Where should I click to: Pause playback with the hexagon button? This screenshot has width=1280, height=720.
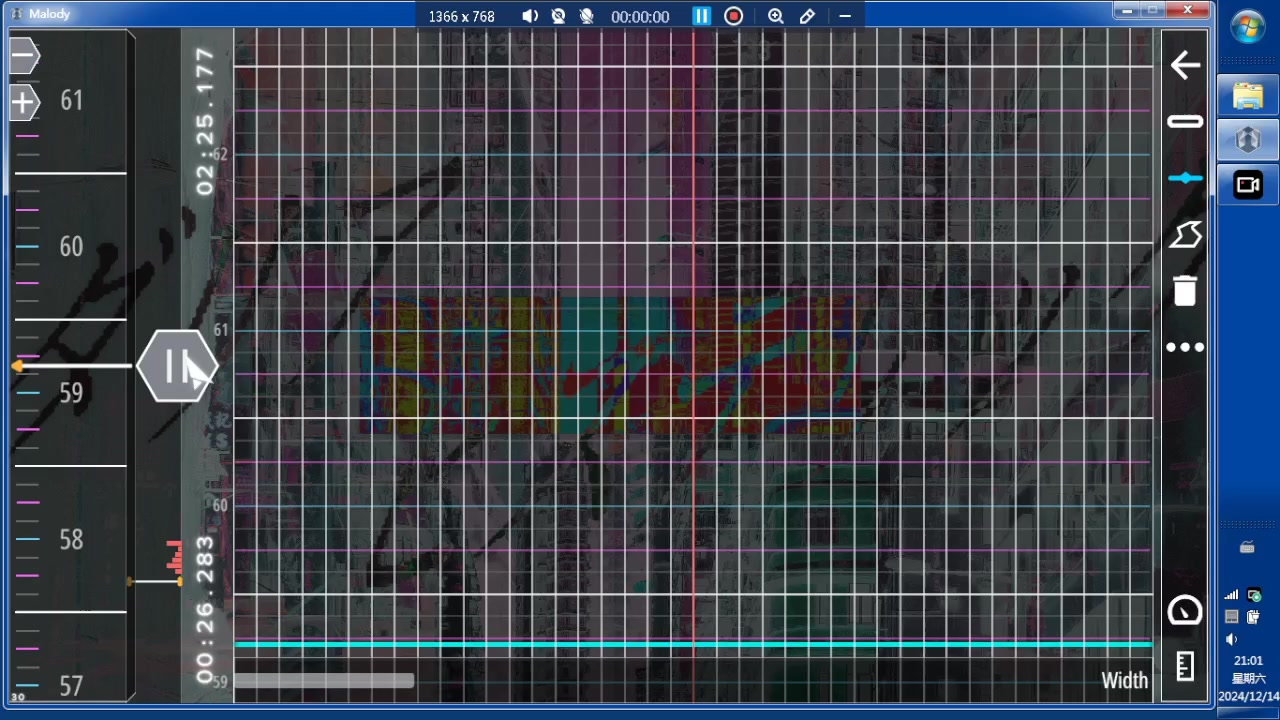[177, 367]
